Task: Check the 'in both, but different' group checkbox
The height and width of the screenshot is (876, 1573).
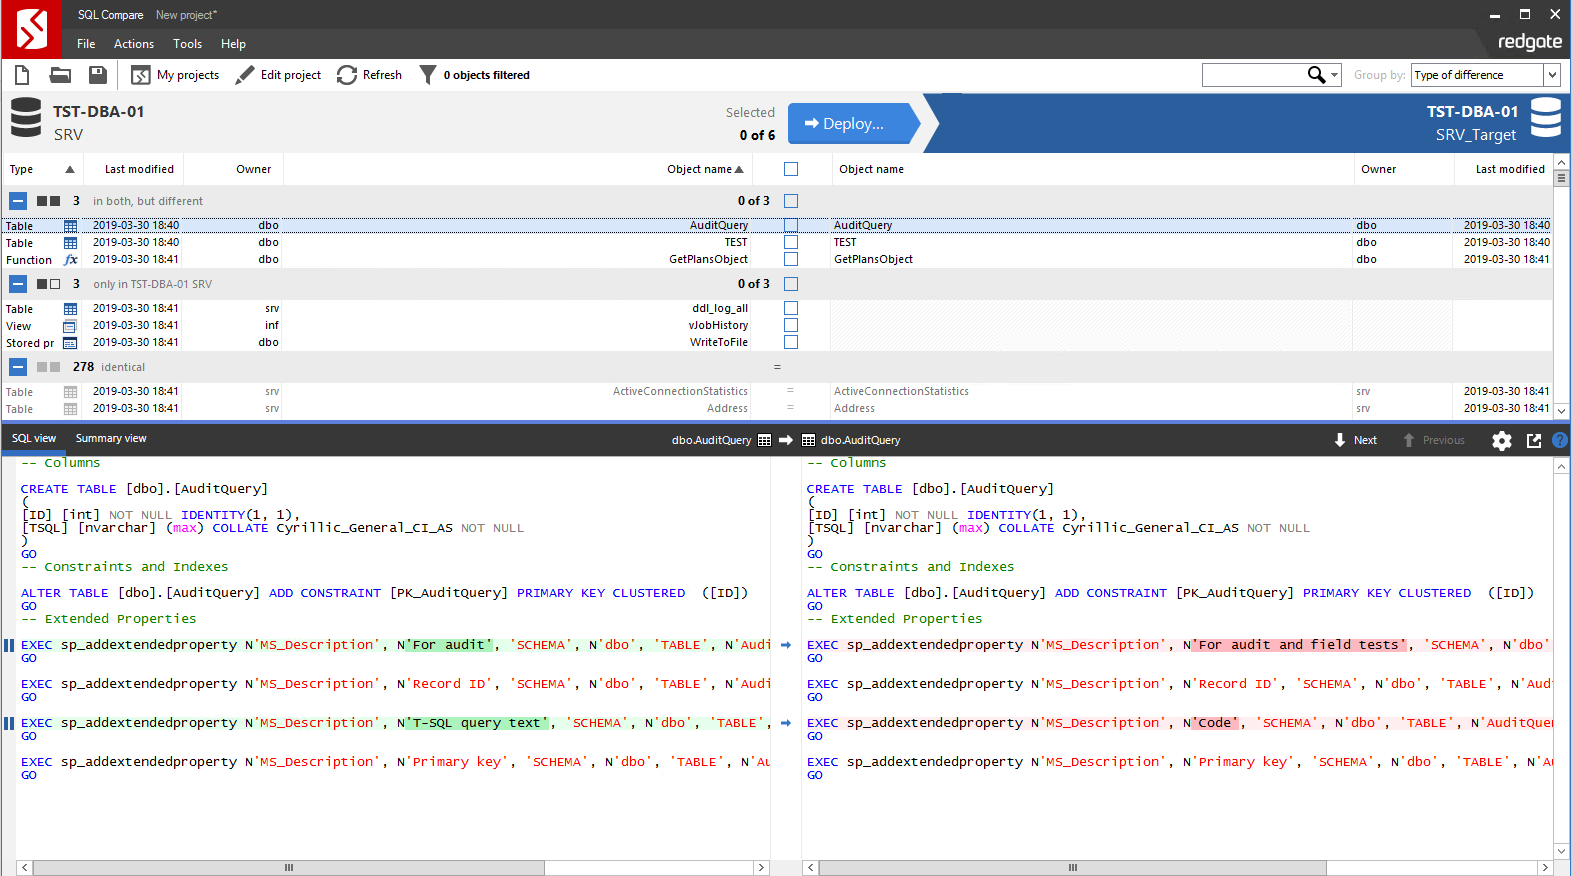Action: click(x=791, y=201)
